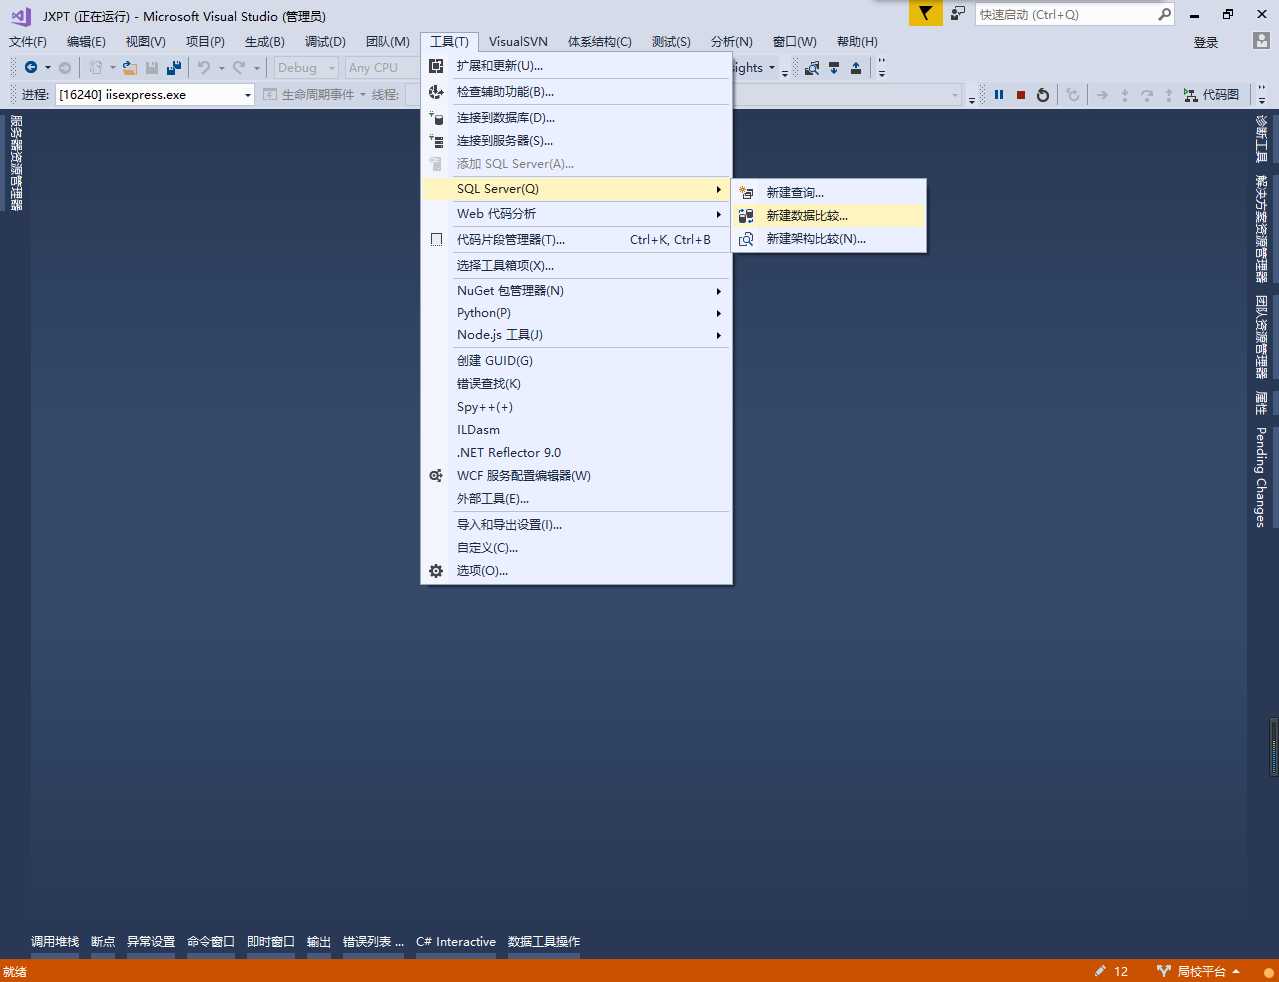1279x982 pixels.
Task: Select 新建架构比较(N) in the submenu
Action: click(x=829, y=239)
